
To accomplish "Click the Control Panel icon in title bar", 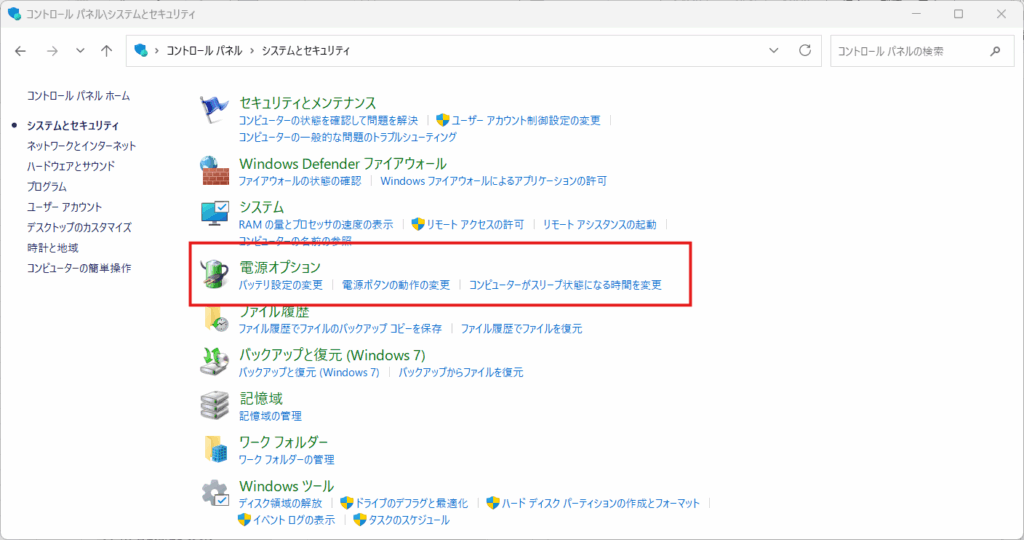I will click(x=14, y=14).
